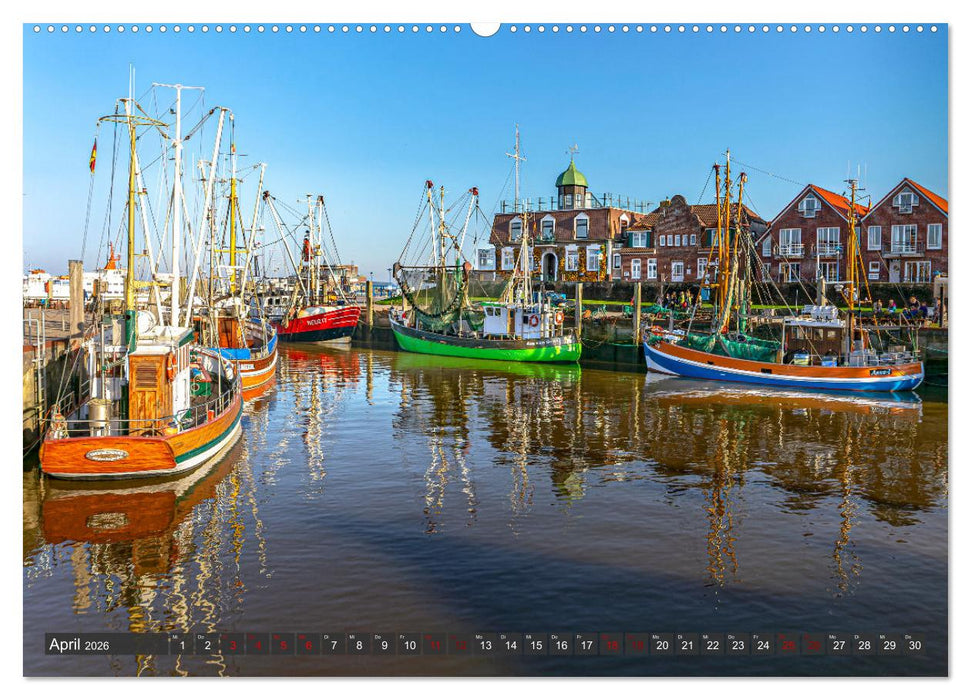Mark the red date 5 in the calendar

tap(284, 646)
